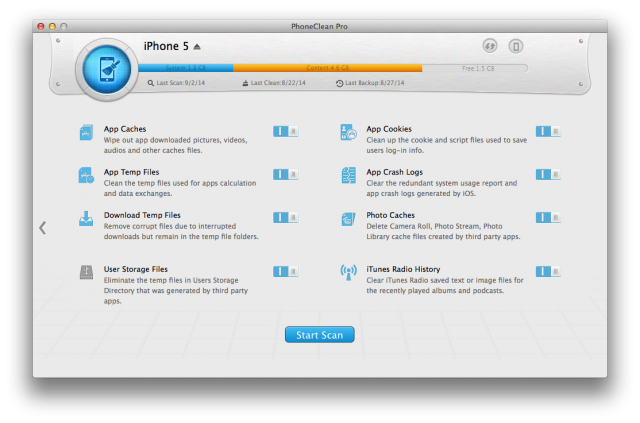This screenshot has width=640, height=423.
Task: Click the large PhoneClean broom logo
Action: coord(107,69)
